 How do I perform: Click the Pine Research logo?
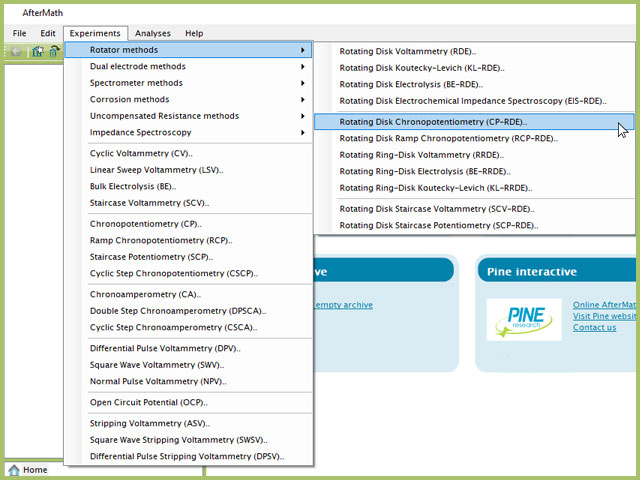click(524, 320)
